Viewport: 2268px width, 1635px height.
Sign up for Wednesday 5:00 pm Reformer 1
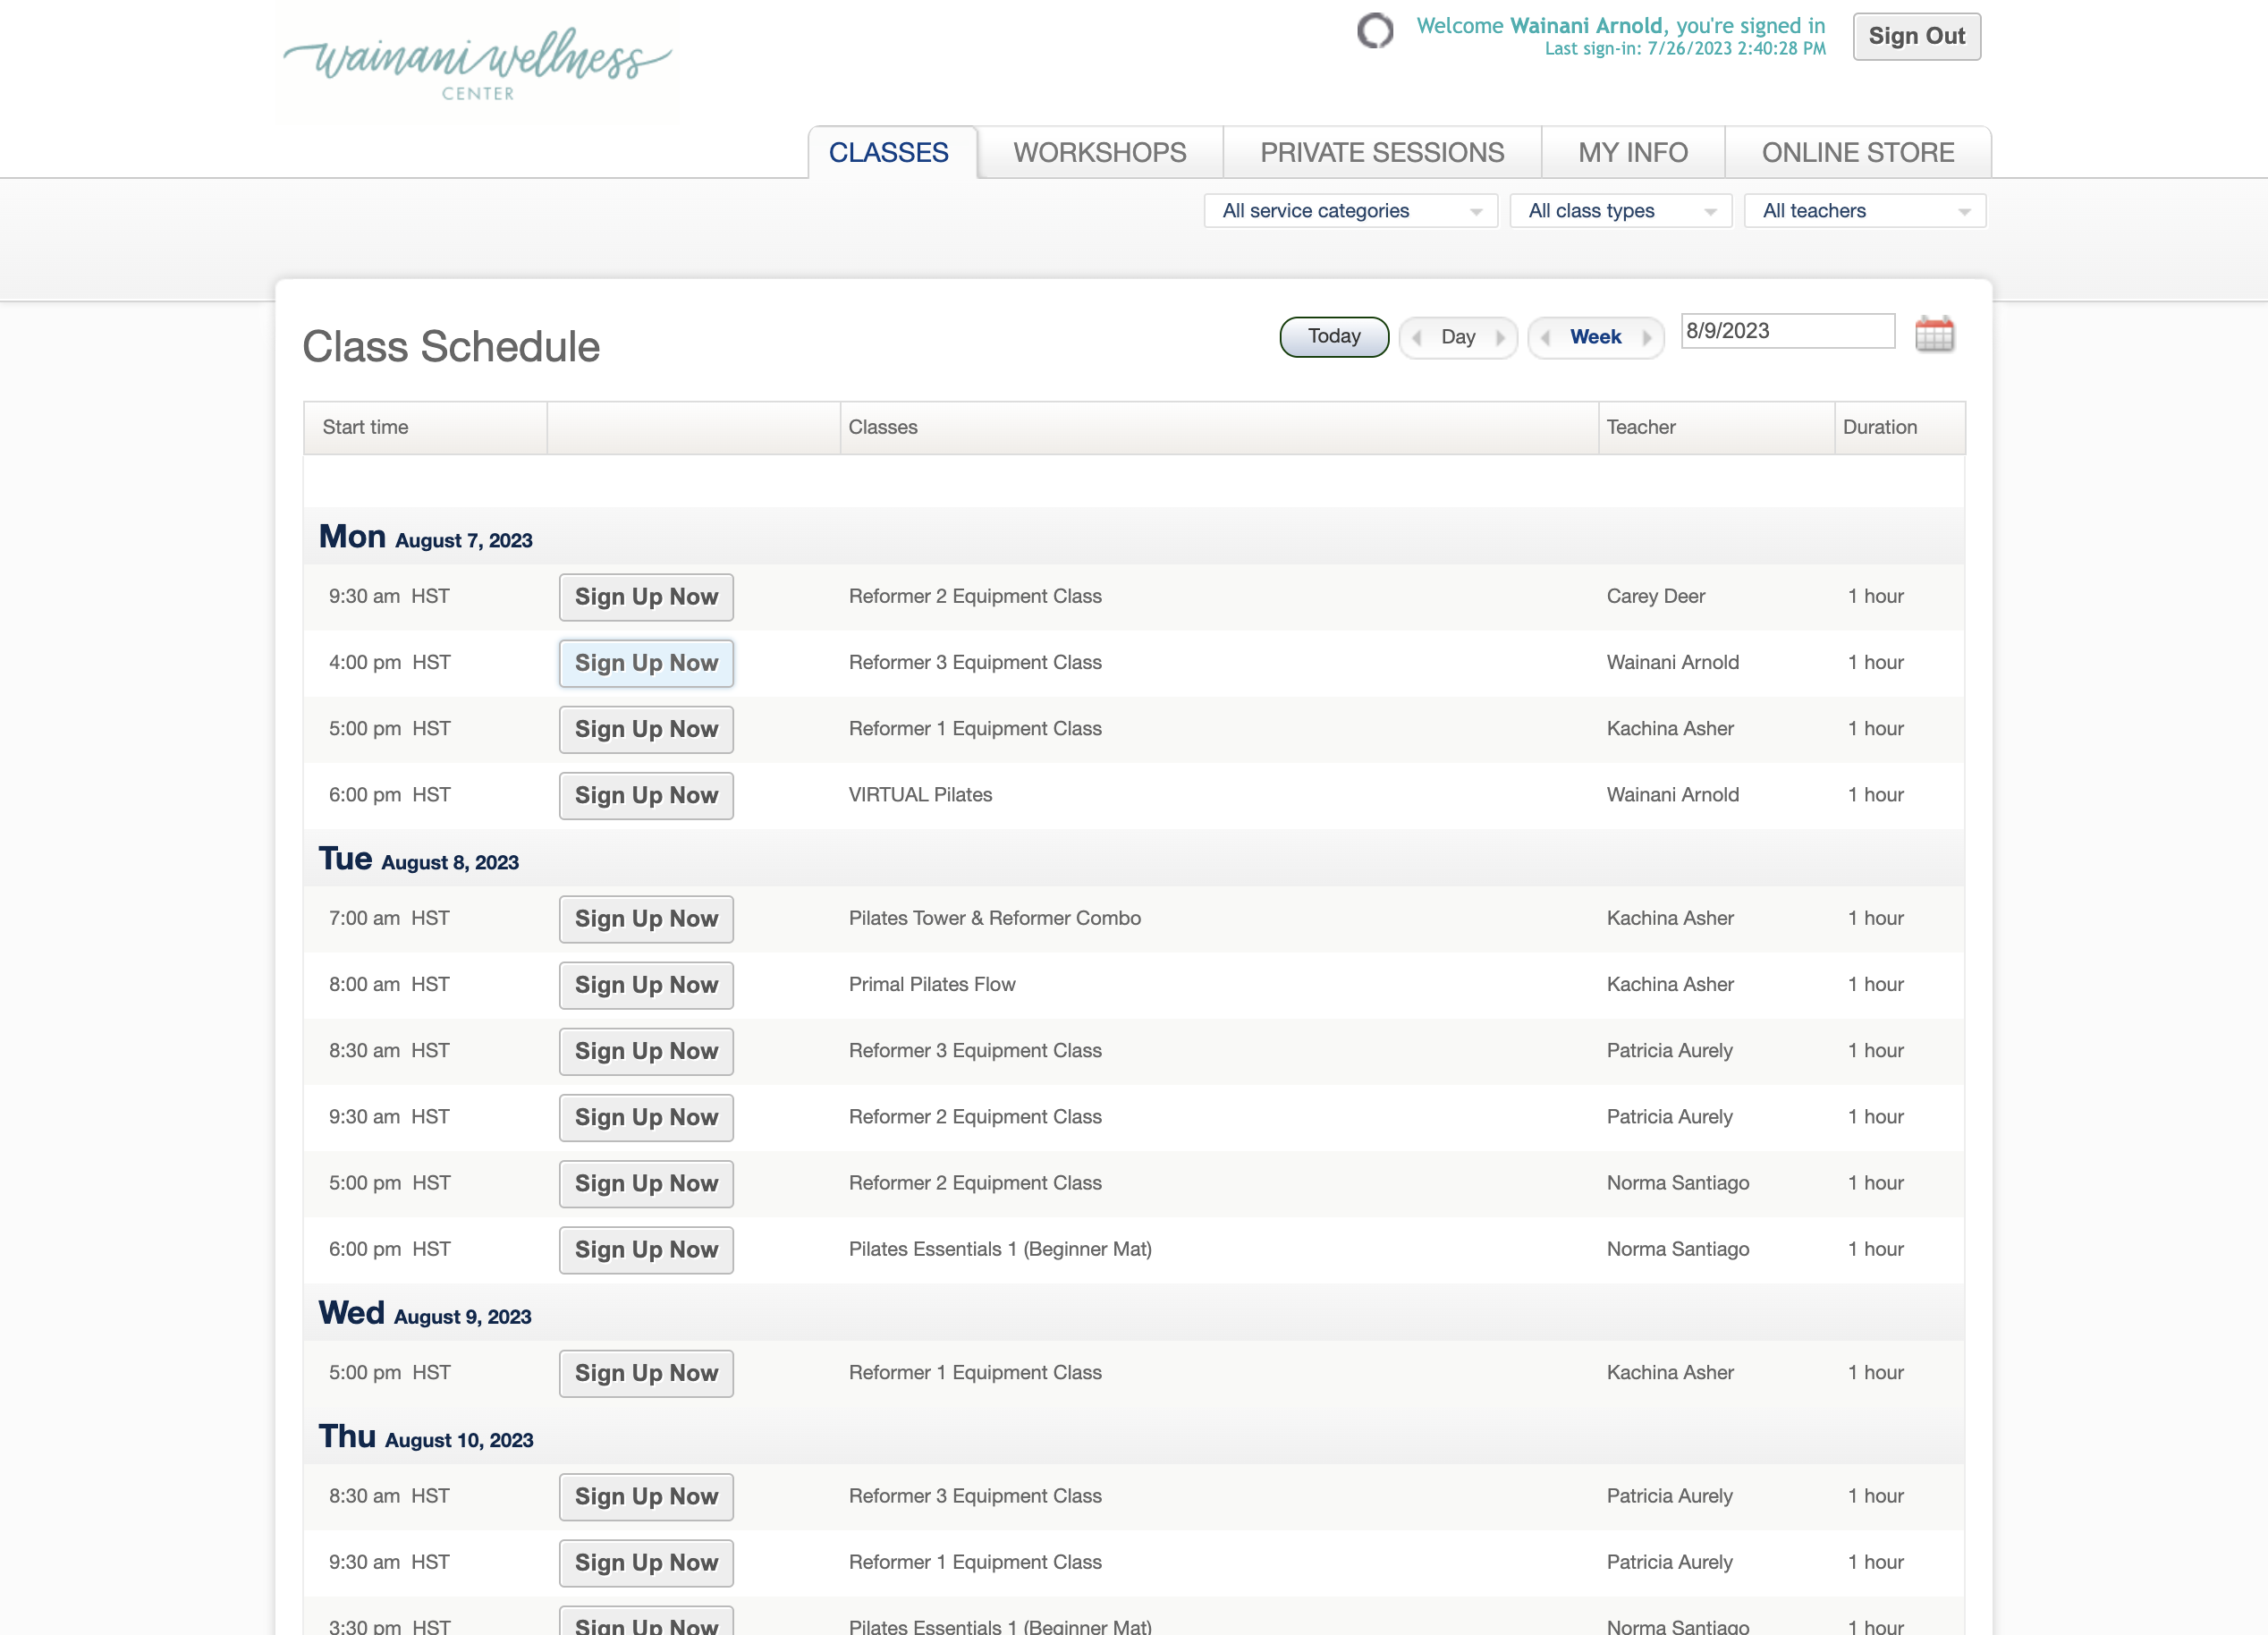click(646, 1373)
